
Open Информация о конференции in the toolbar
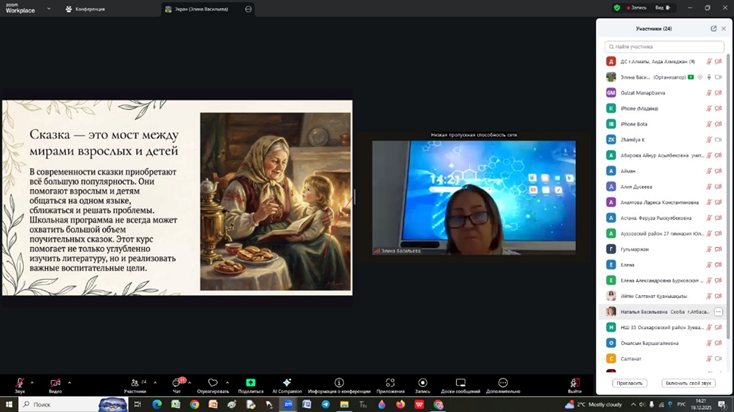point(339,384)
